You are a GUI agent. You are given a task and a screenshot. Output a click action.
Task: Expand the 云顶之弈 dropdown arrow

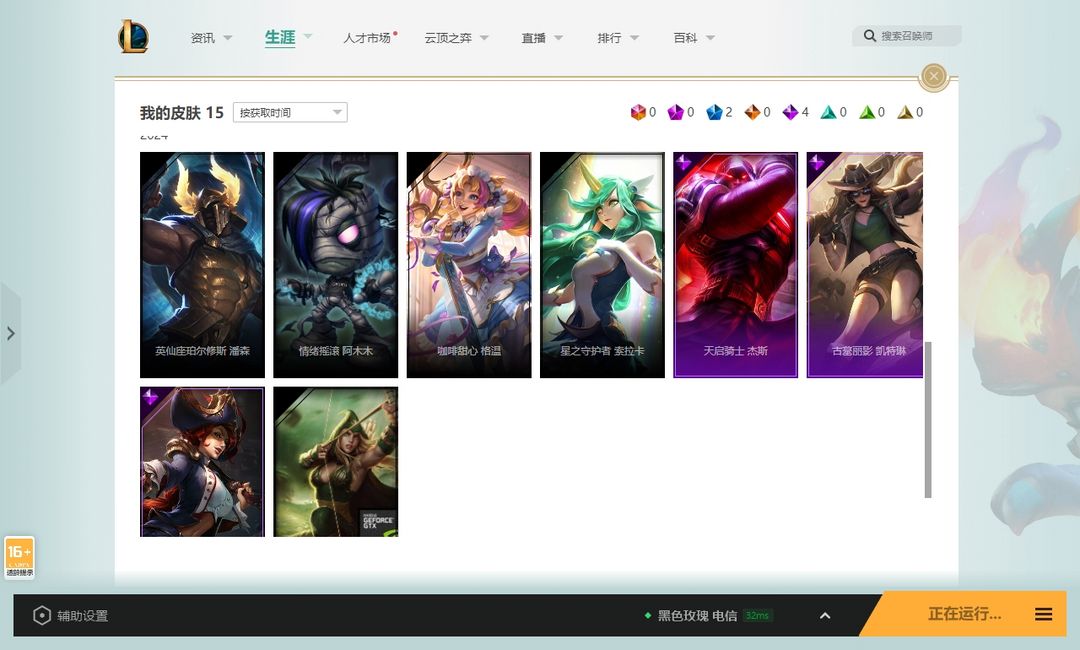click(484, 38)
